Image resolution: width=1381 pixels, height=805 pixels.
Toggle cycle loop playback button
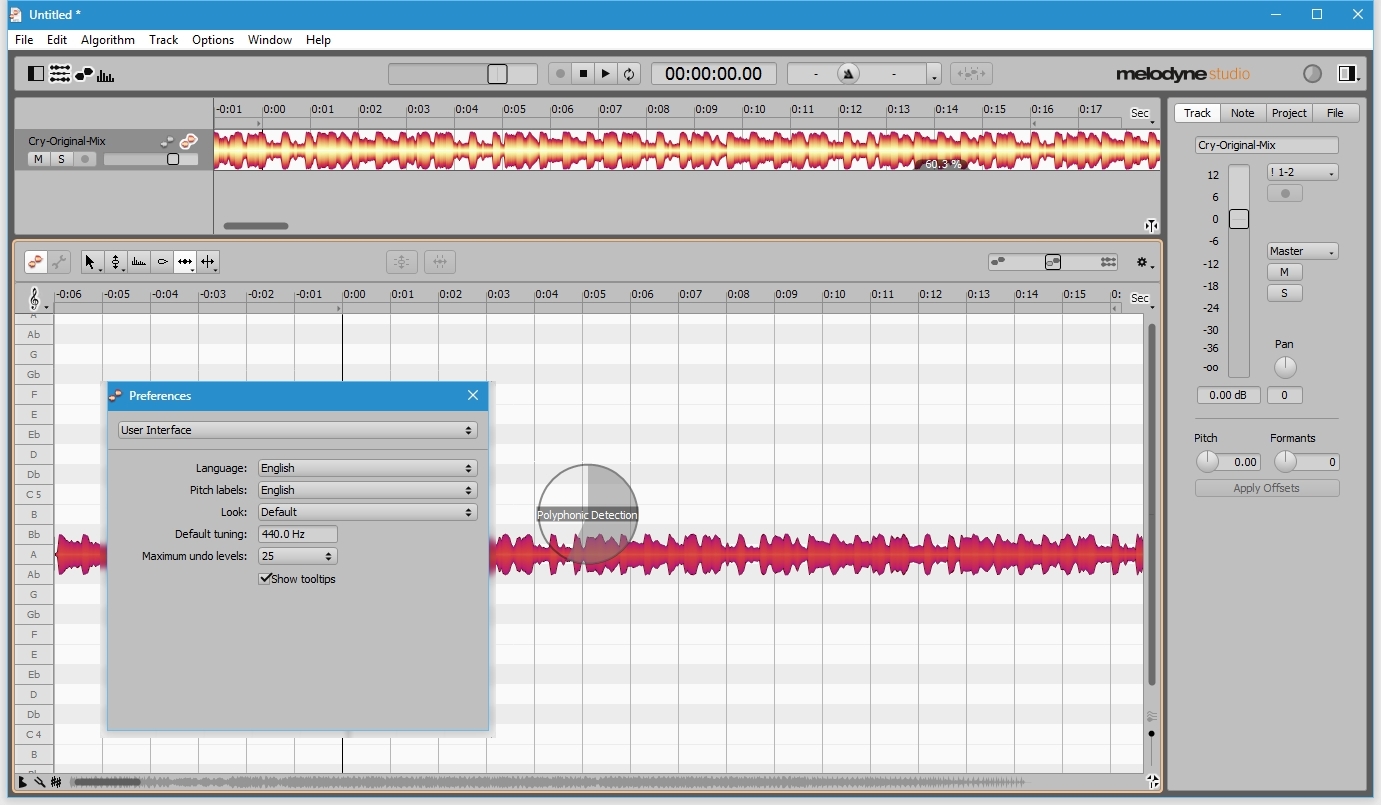coord(629,74)
